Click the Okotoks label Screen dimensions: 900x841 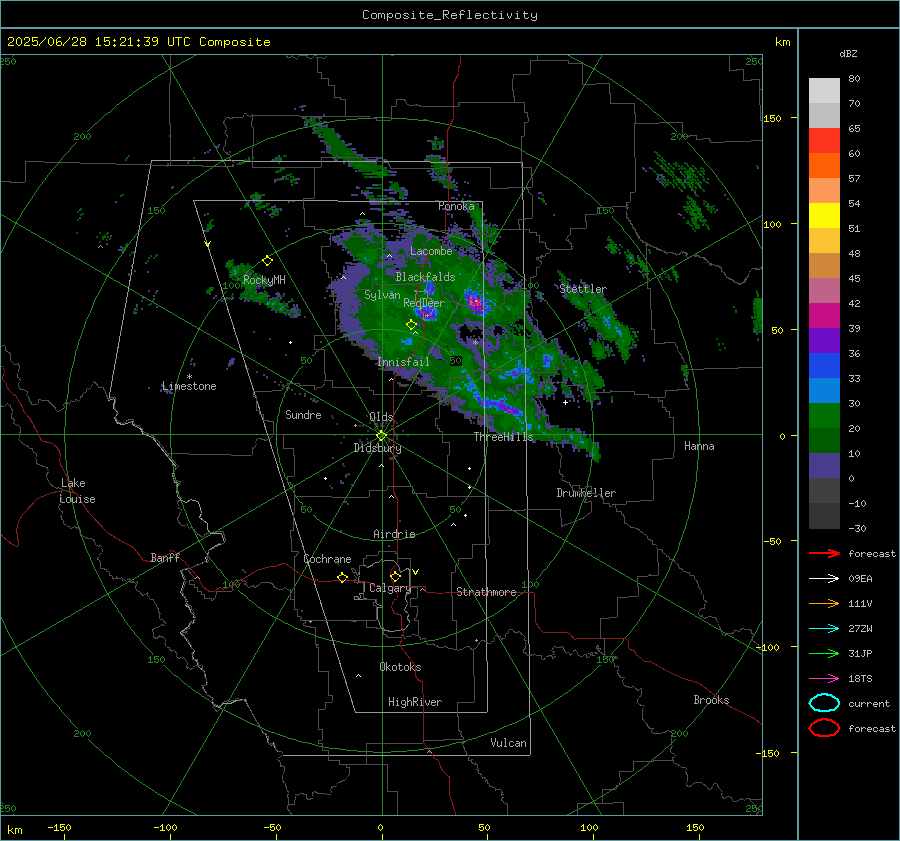pos(400,667)
